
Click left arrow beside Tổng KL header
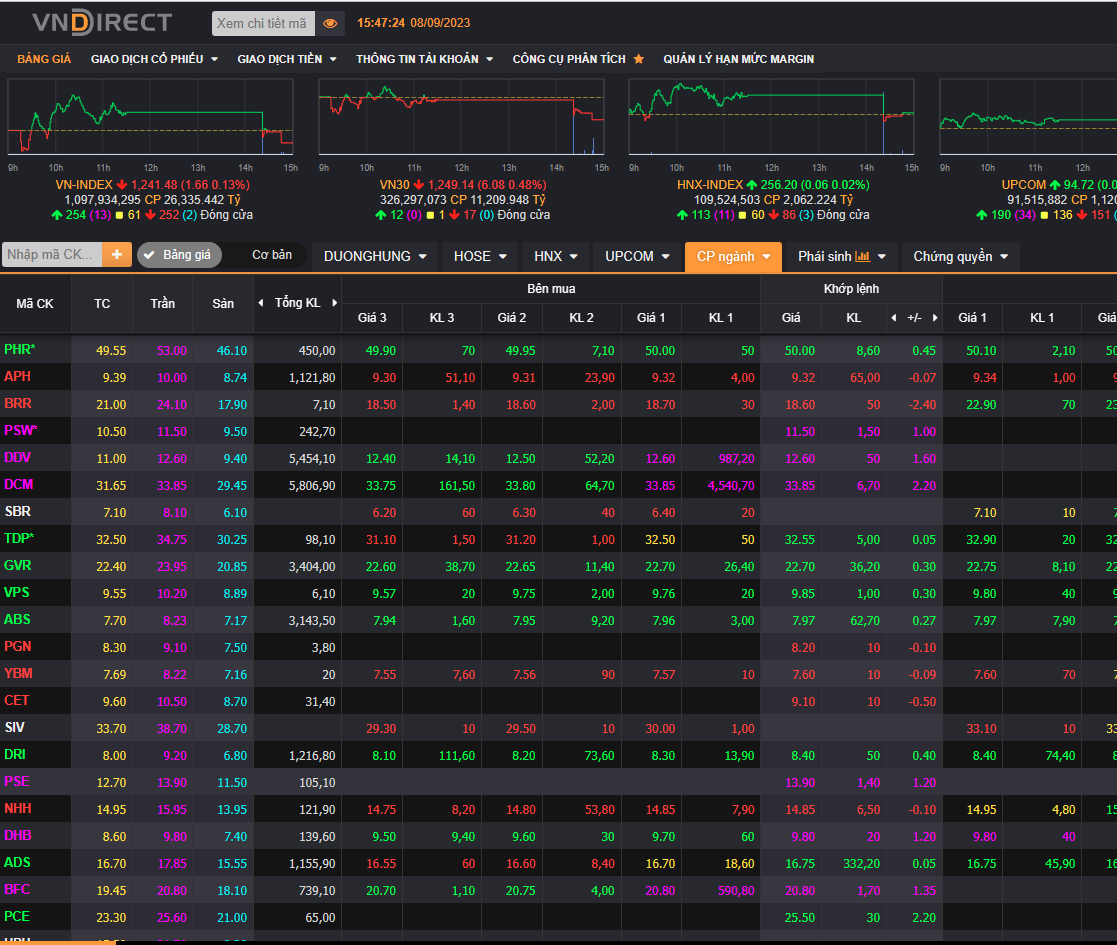tap(262, 303)
